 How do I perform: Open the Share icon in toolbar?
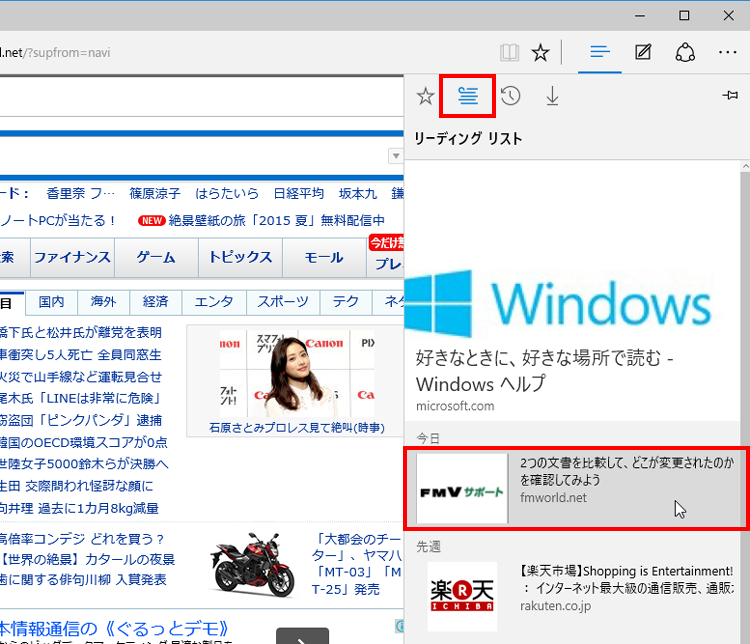click(686, 52)
